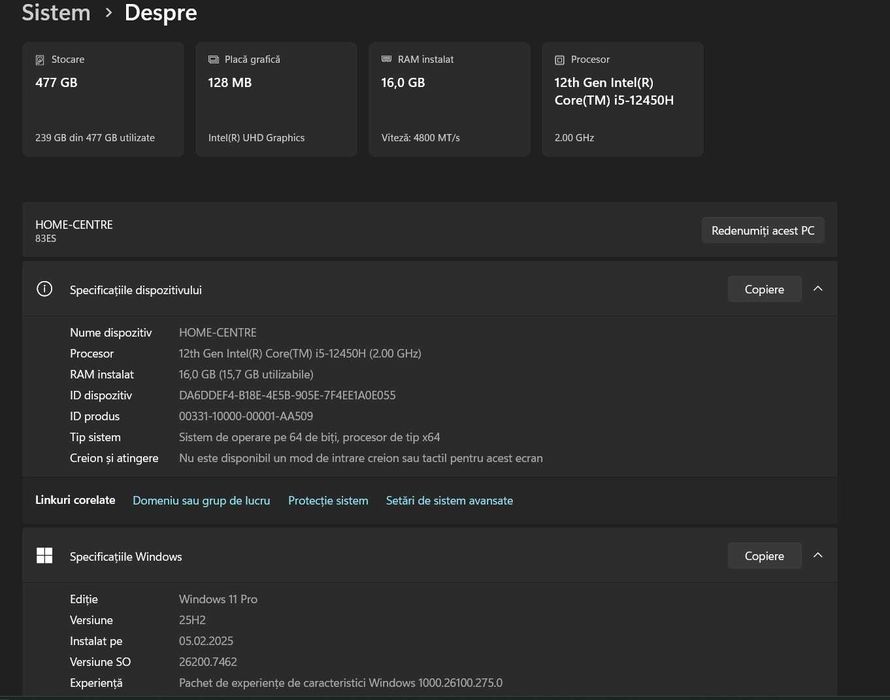This screenshot has width=890, height=700.
Task: Select the 83ES model text
Action: pos(45,238)
